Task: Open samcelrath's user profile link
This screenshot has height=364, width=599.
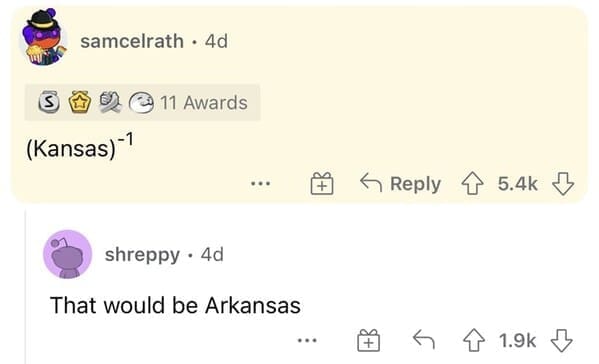Action: point(132,41)
